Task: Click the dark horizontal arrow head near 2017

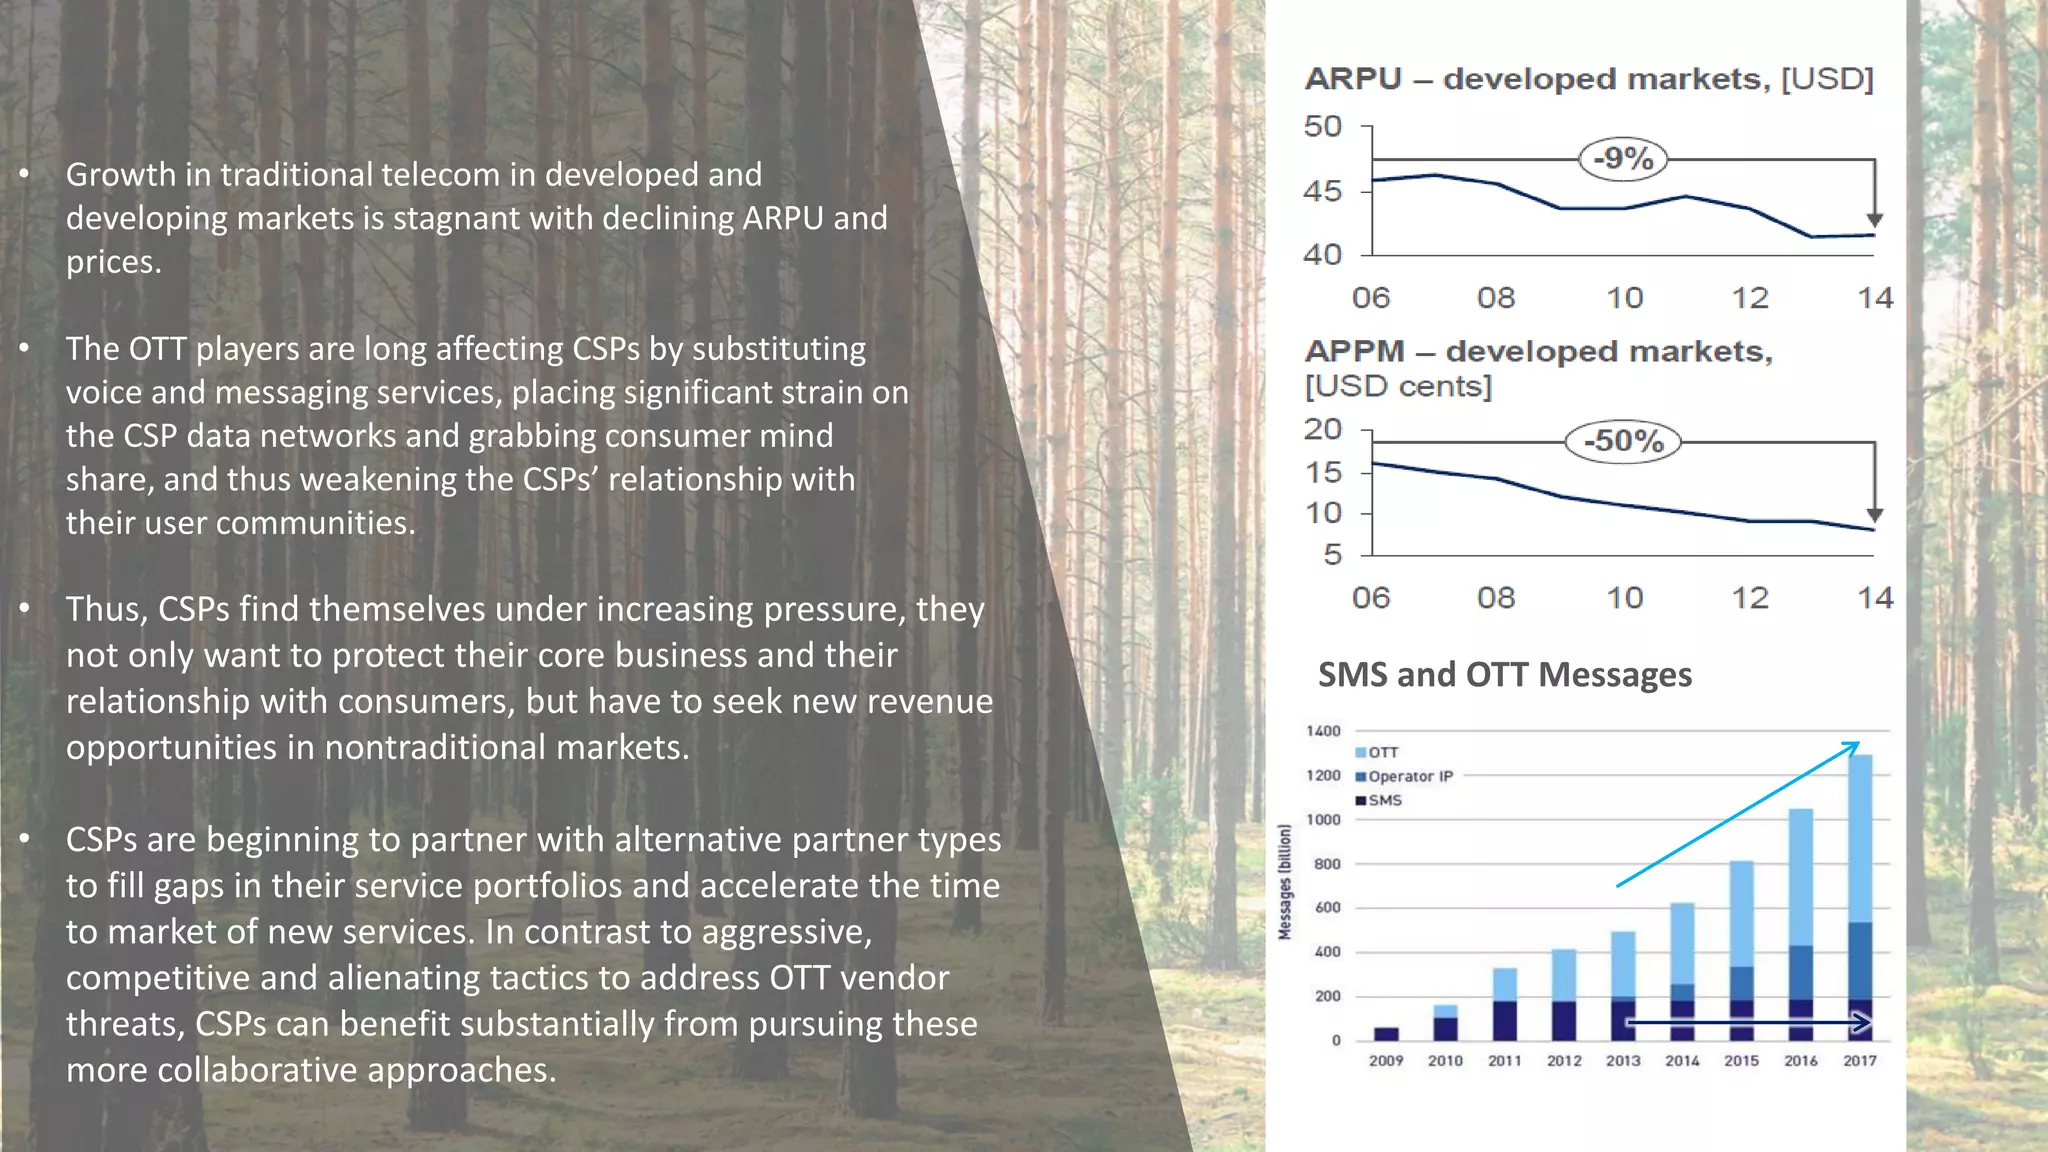Action: [x=1862, y=1023]
